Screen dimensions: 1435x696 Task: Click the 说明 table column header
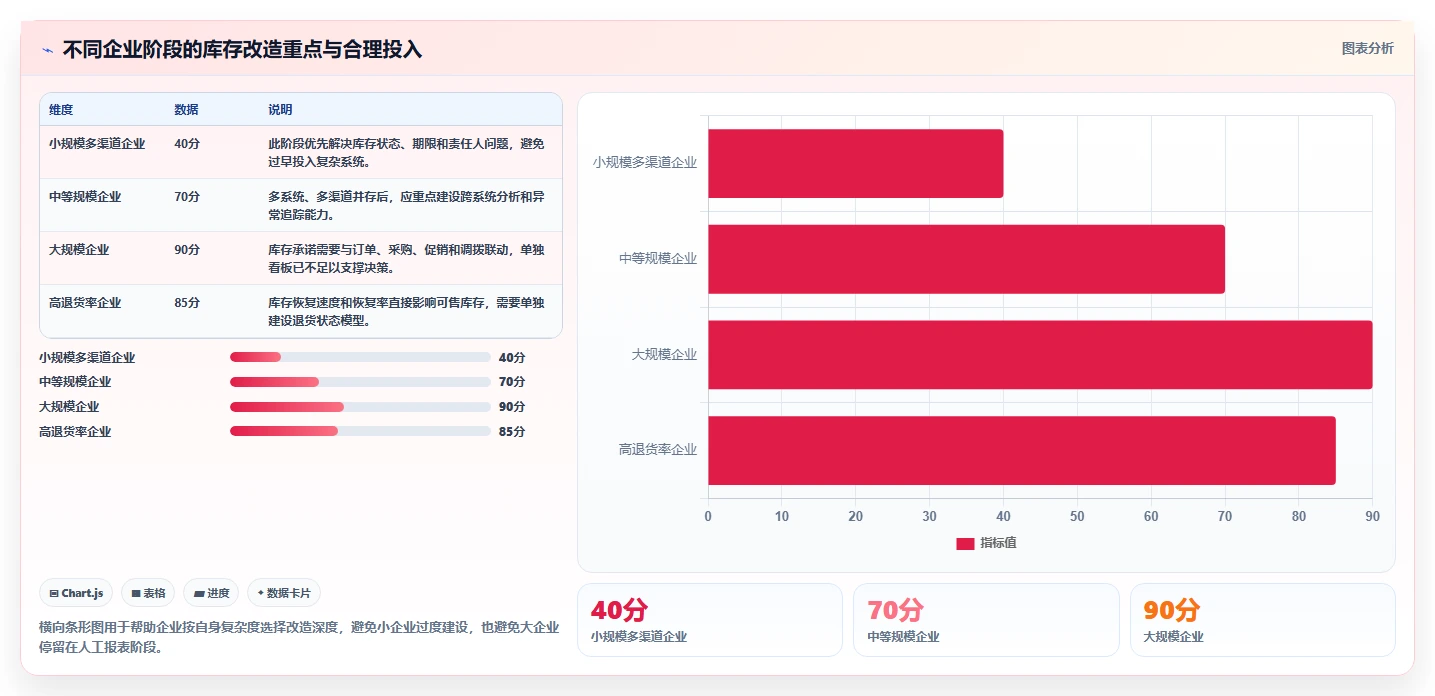(x=280, y=110)
